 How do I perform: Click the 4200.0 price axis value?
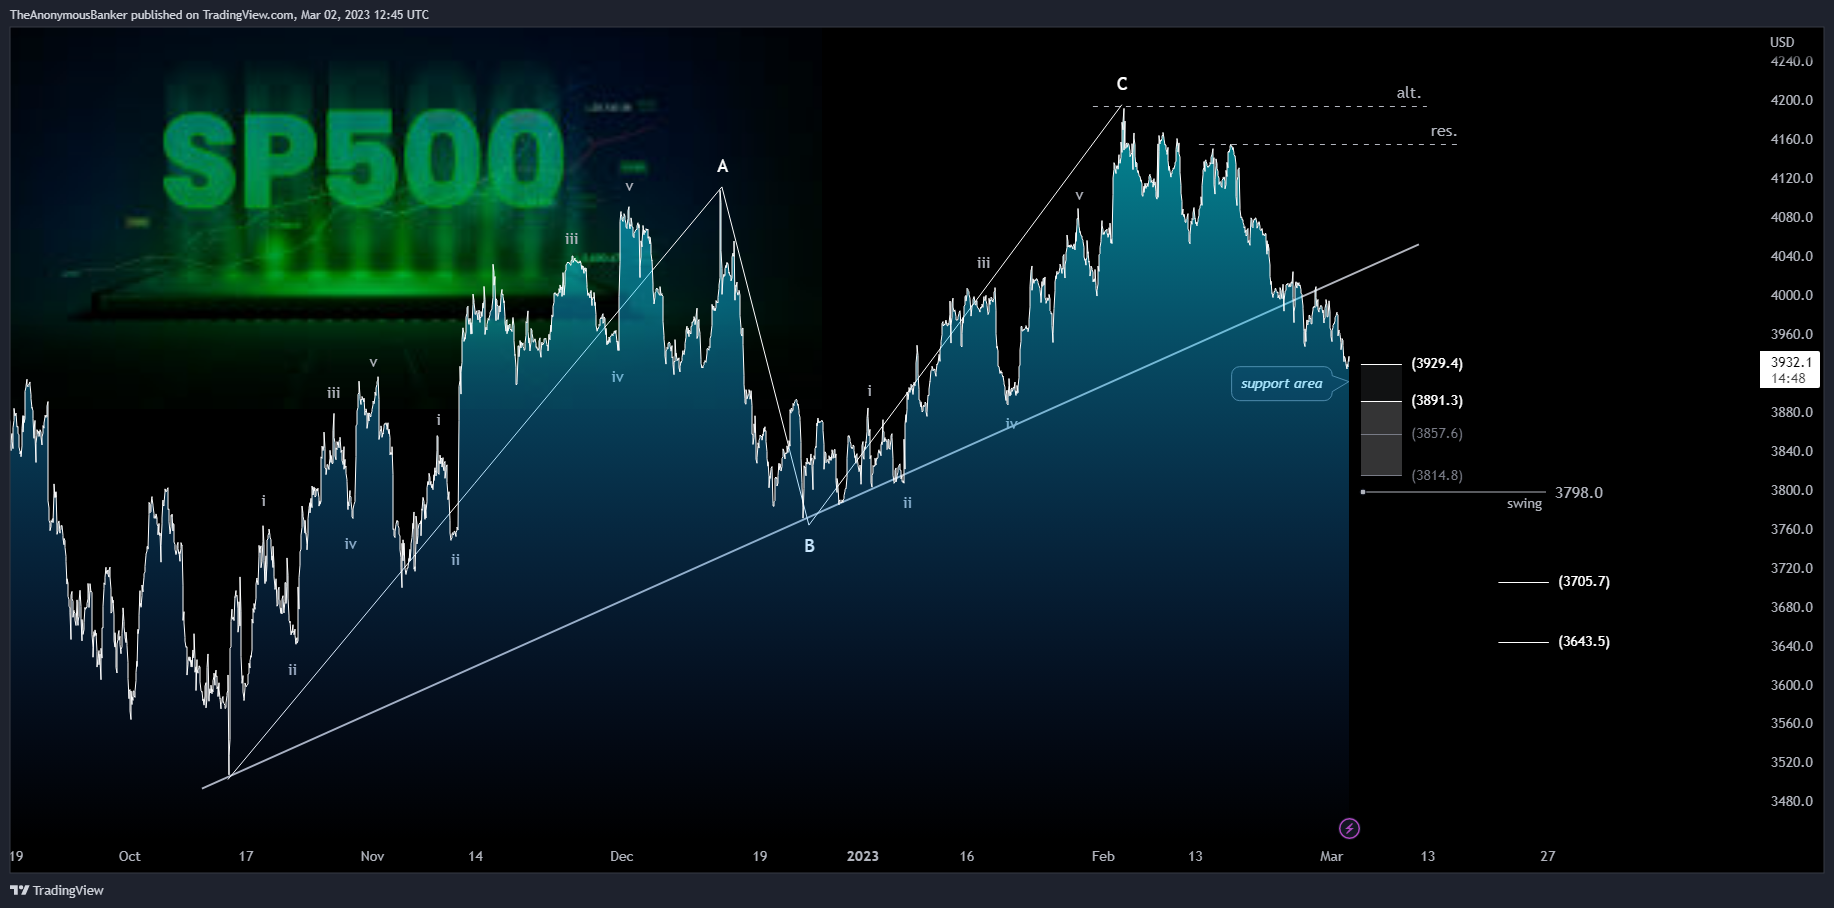(x=1791, y=100)
